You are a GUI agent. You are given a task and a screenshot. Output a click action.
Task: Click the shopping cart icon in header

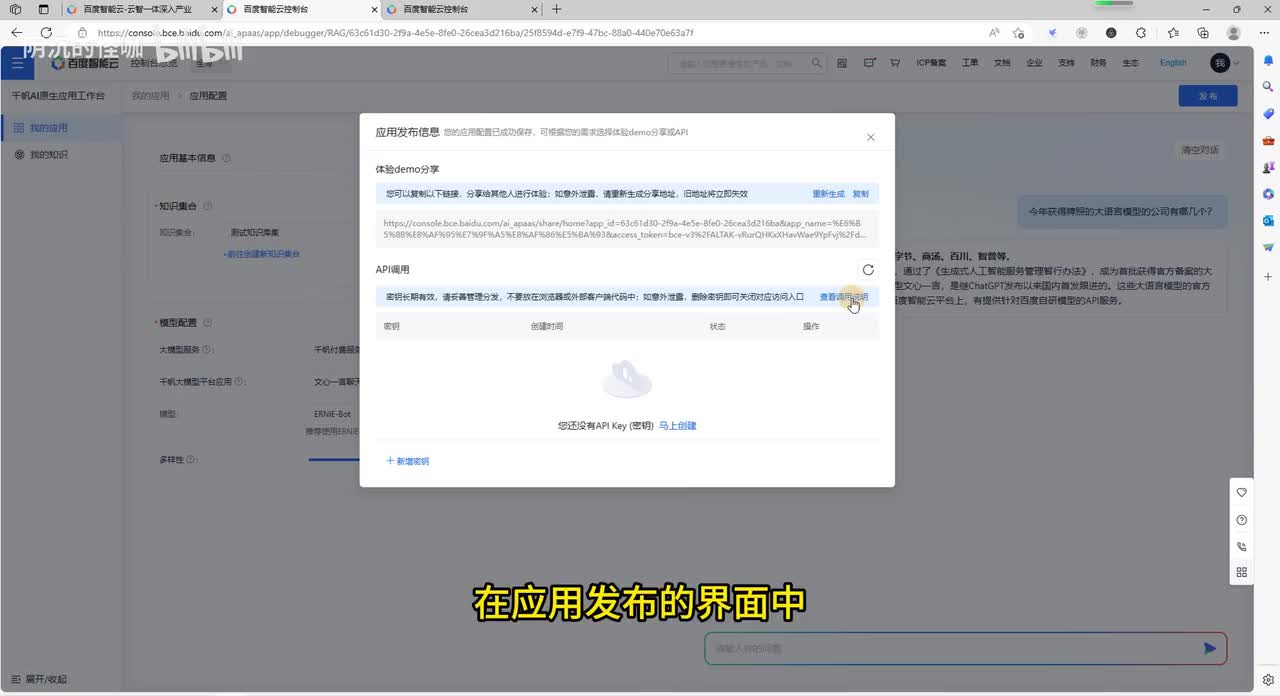[x=893, y=63]
